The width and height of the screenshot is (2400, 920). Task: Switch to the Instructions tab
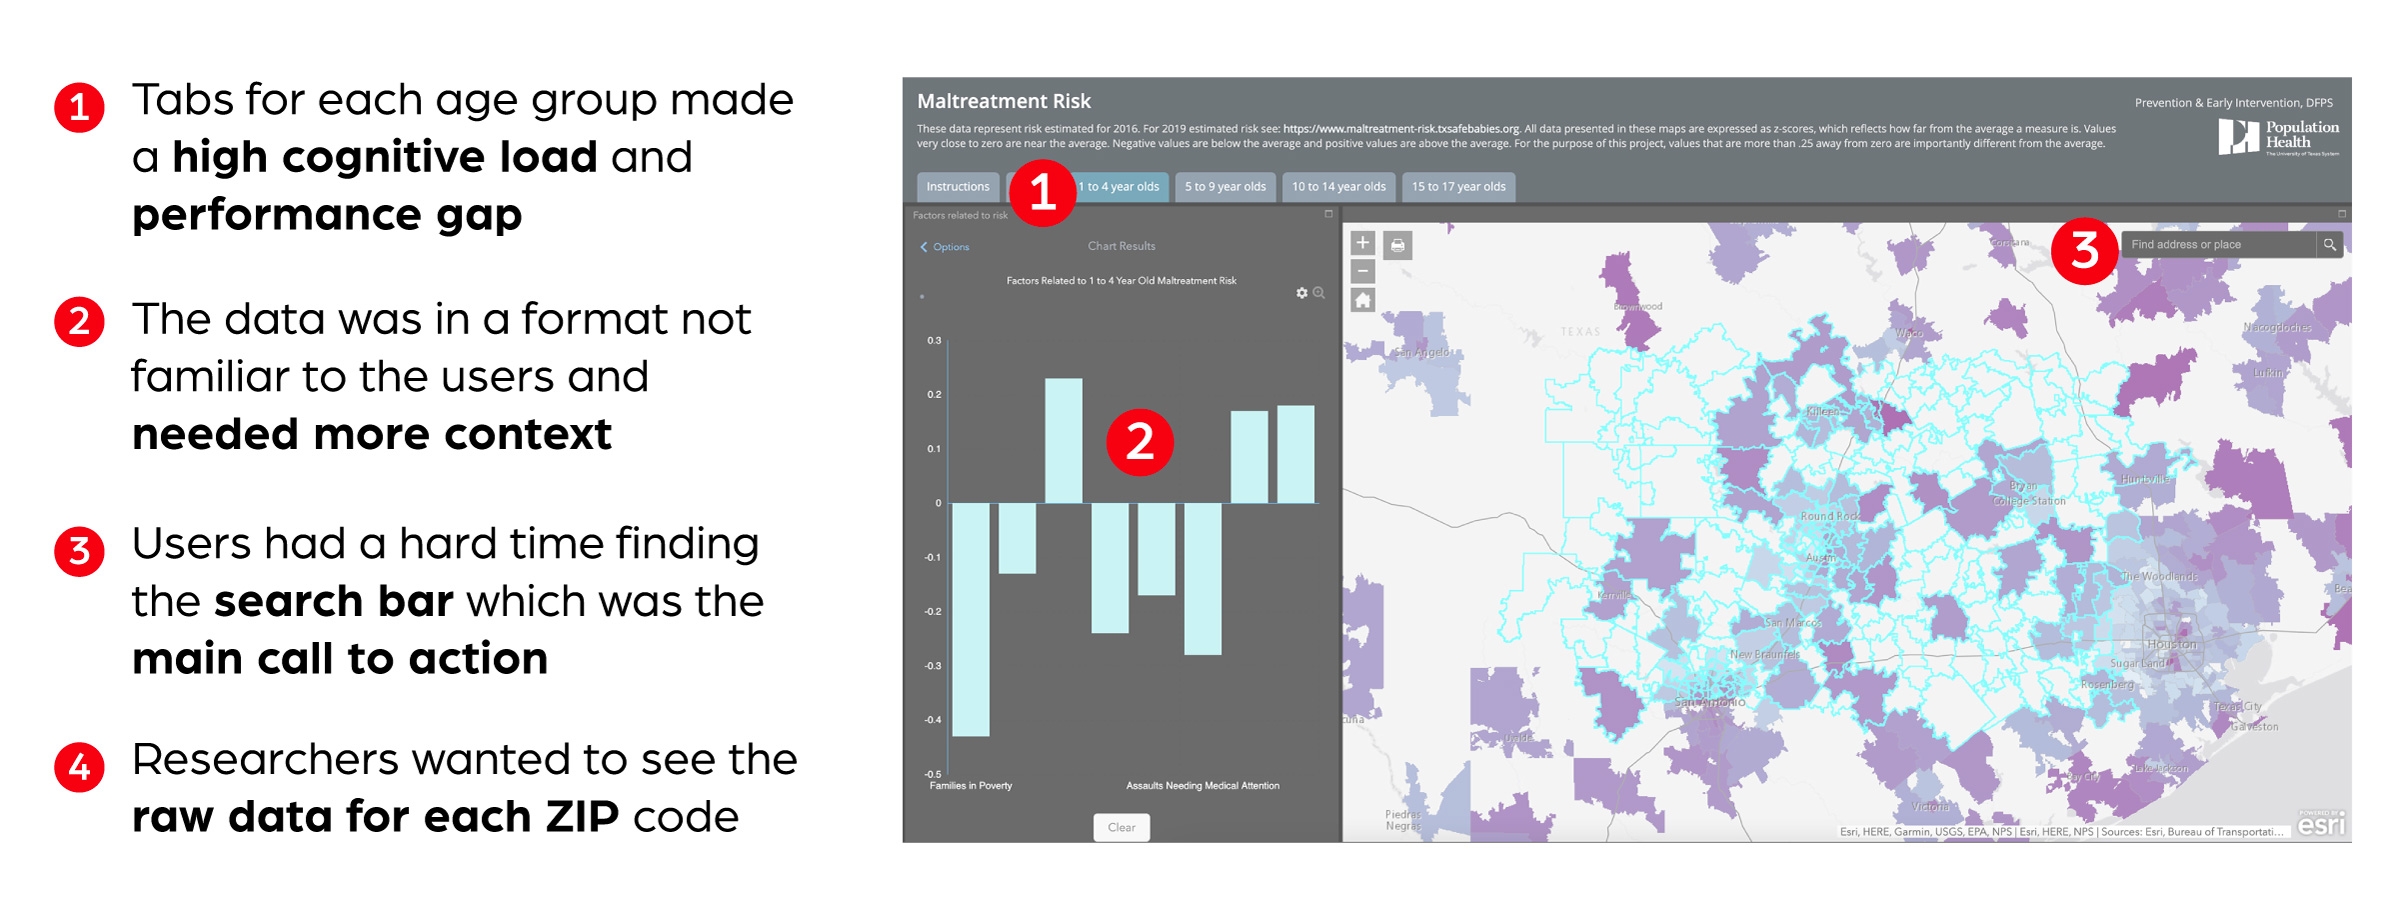tap(957, 186)
